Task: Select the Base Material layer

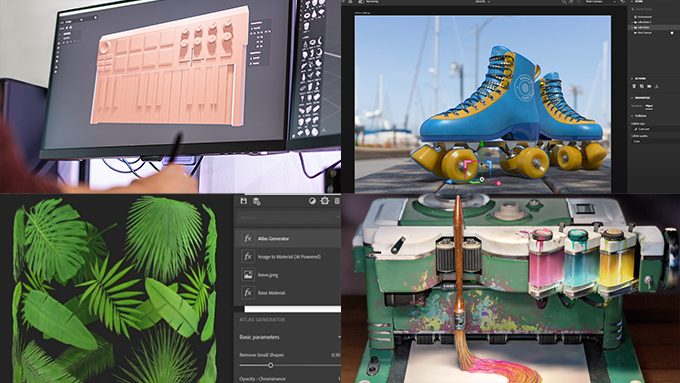Action: 288,293
